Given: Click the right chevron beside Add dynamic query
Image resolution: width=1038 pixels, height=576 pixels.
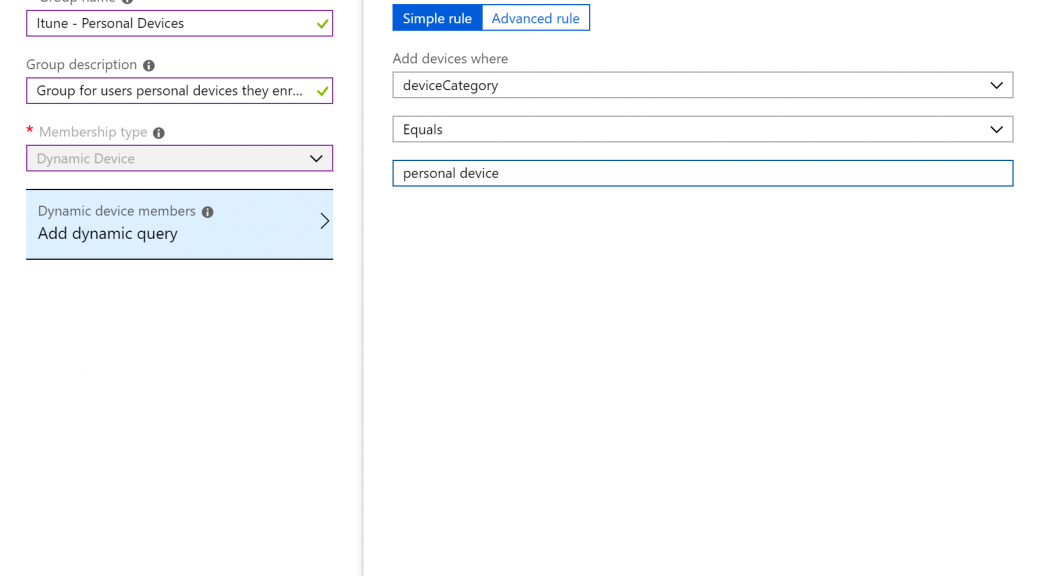Looking at the screenshot, I should [x=324, y=221].
